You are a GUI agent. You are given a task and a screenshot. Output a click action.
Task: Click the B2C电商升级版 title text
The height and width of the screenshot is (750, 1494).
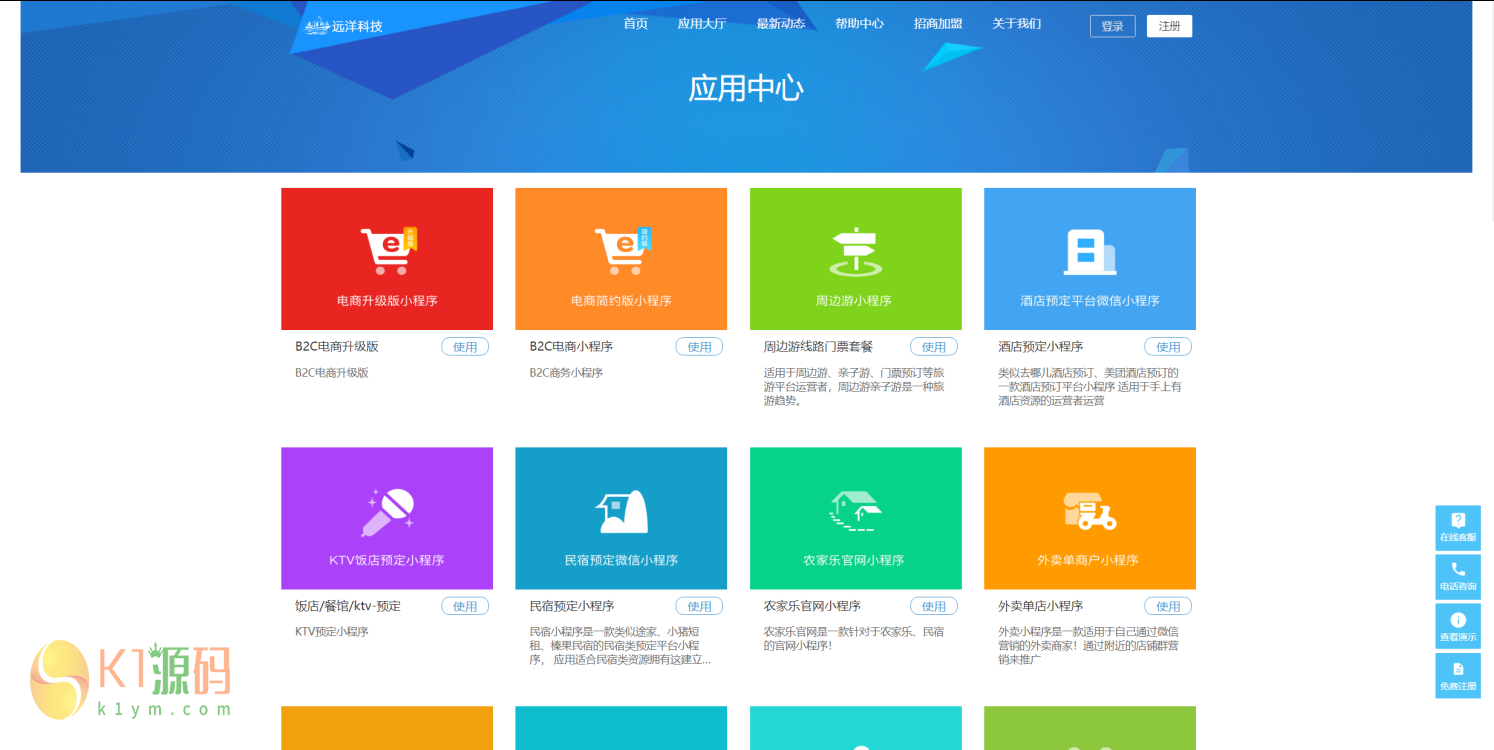[x=337, y=347]
